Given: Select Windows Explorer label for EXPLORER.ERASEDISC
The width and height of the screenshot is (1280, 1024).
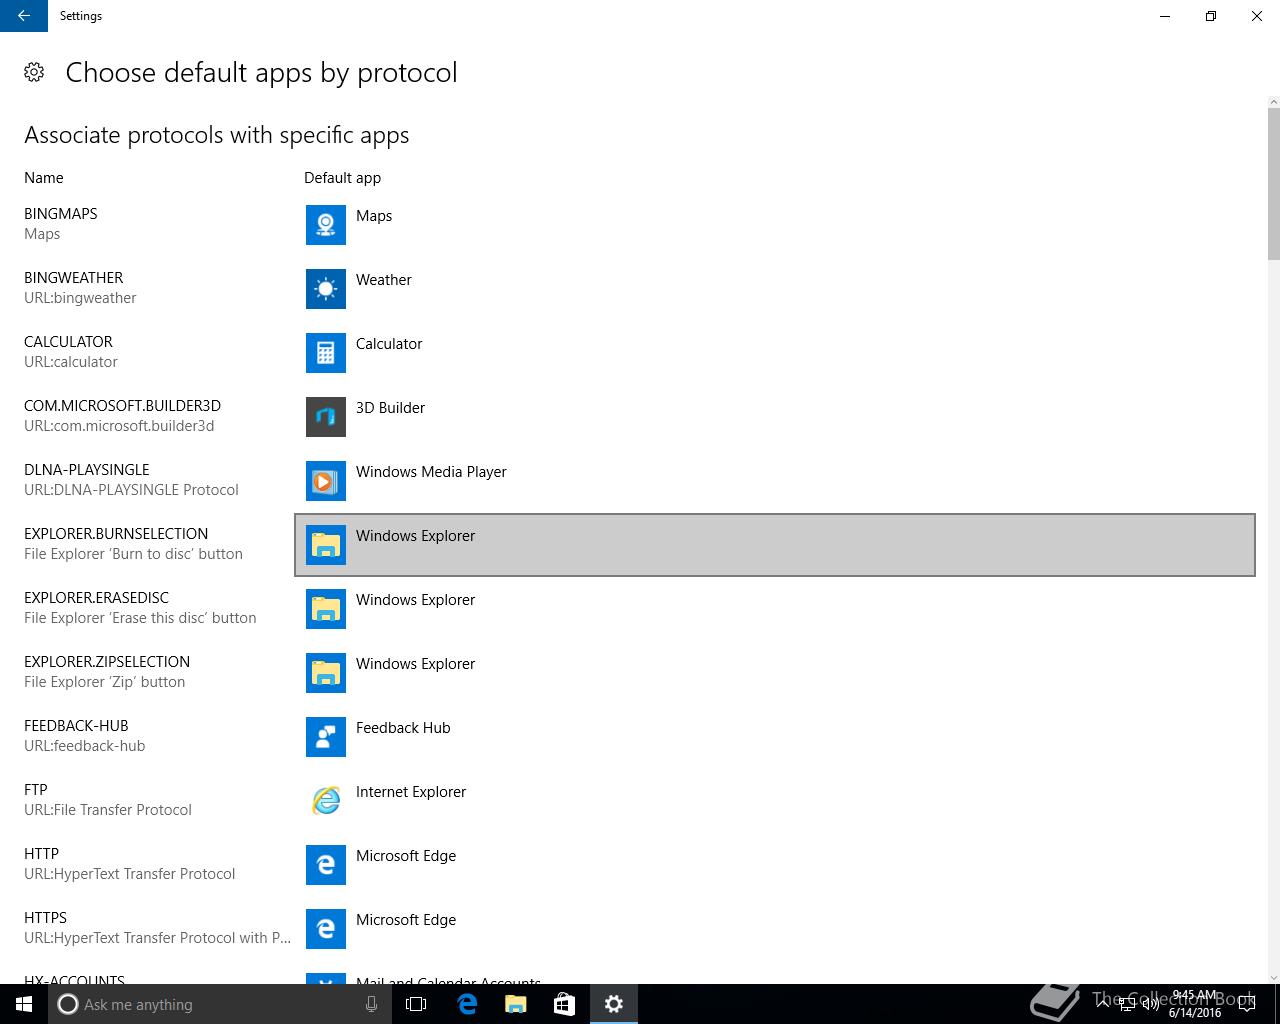Looking at the screenshot, I should click(415, 600).
